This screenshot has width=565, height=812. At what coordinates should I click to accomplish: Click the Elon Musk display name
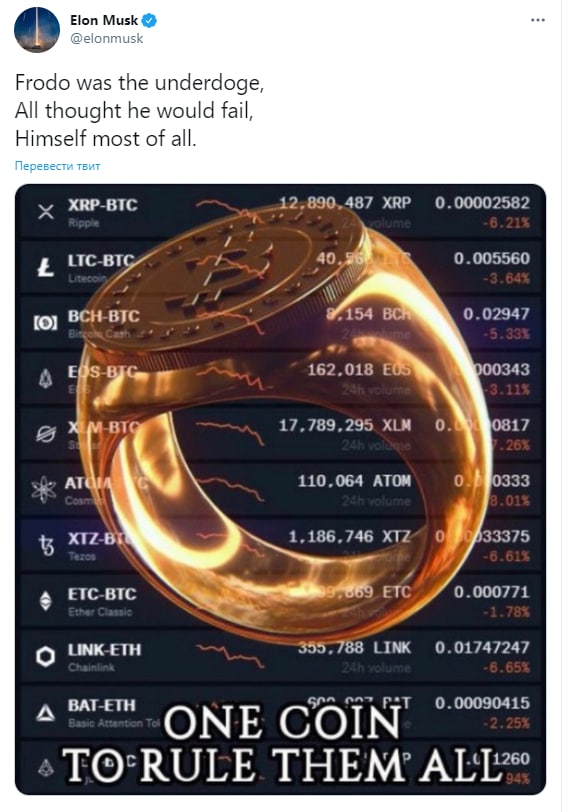tap(104, 20)
